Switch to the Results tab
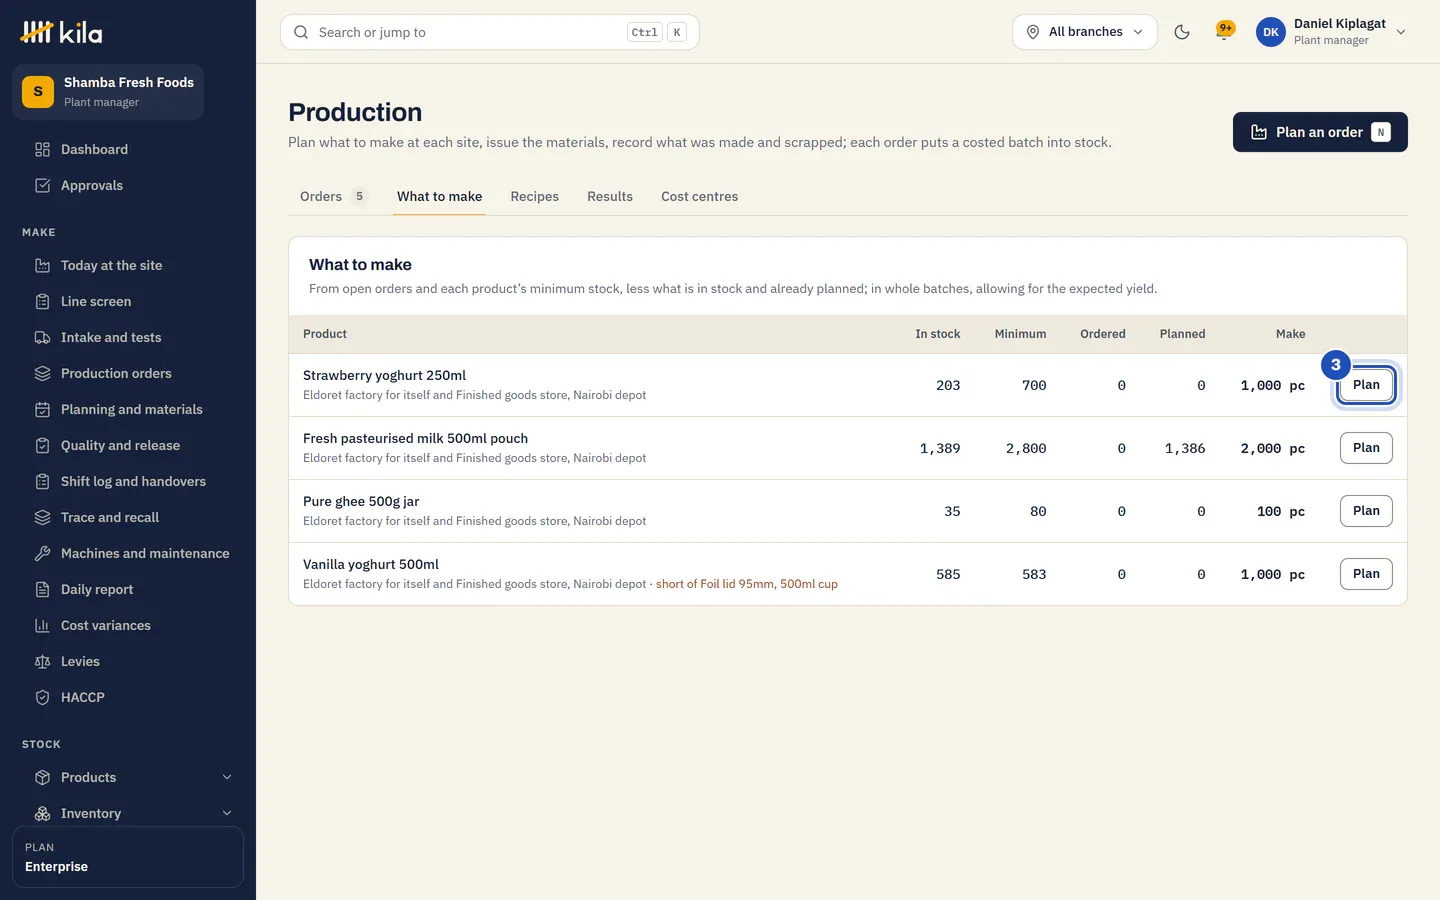1440x900 pixels. 610,196
